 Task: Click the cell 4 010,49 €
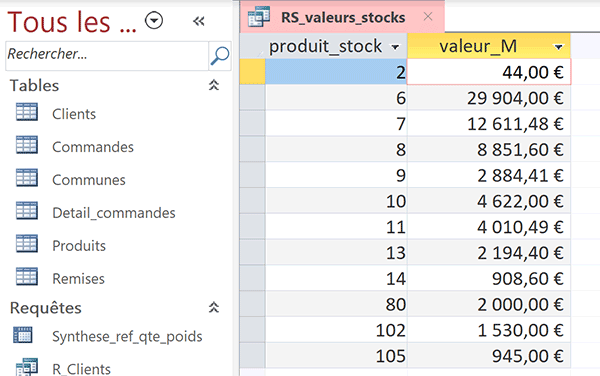click(489, 227)
